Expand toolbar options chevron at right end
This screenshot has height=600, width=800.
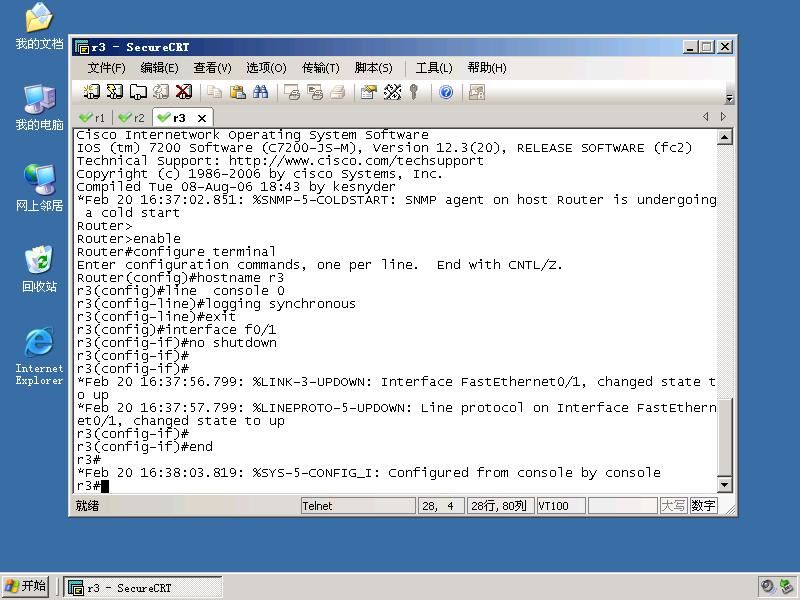(730, 98)
